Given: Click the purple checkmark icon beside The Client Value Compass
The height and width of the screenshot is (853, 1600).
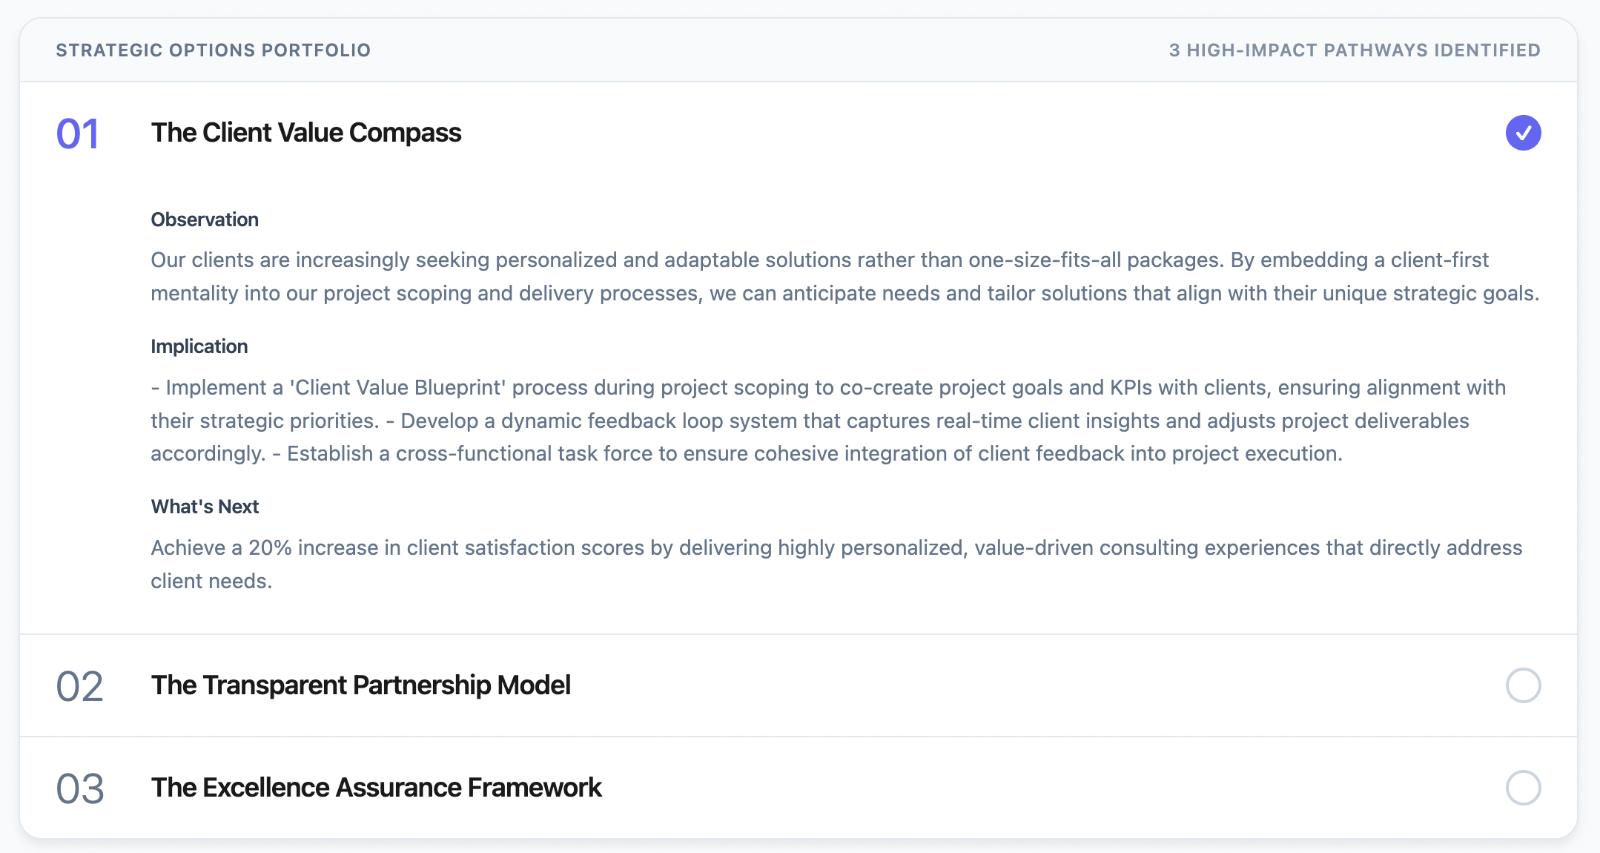Looking at the screenshot, I should (x=1522, y=131).
